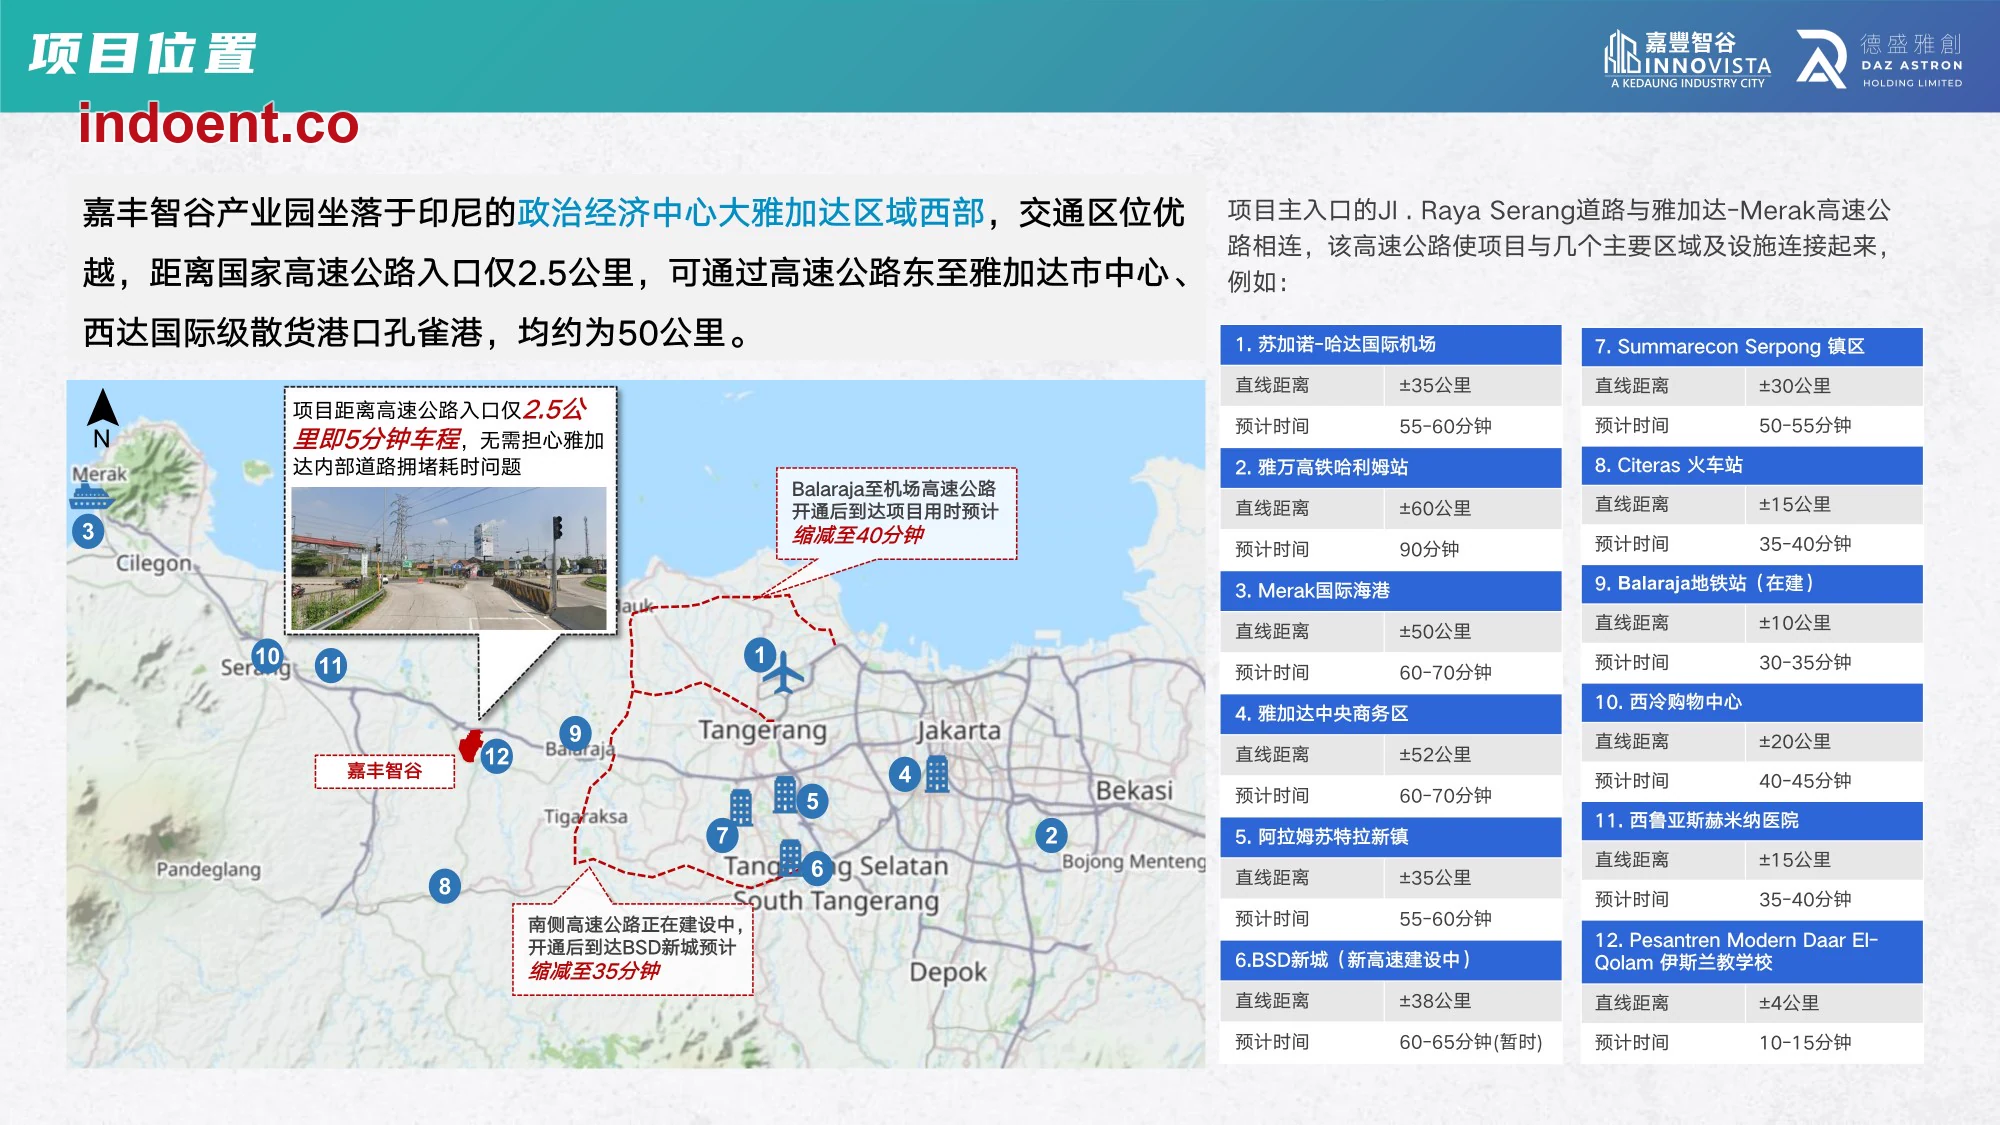
Task: Click the 10-15分钟 time cell
Action: (x=1834, y=1043)
